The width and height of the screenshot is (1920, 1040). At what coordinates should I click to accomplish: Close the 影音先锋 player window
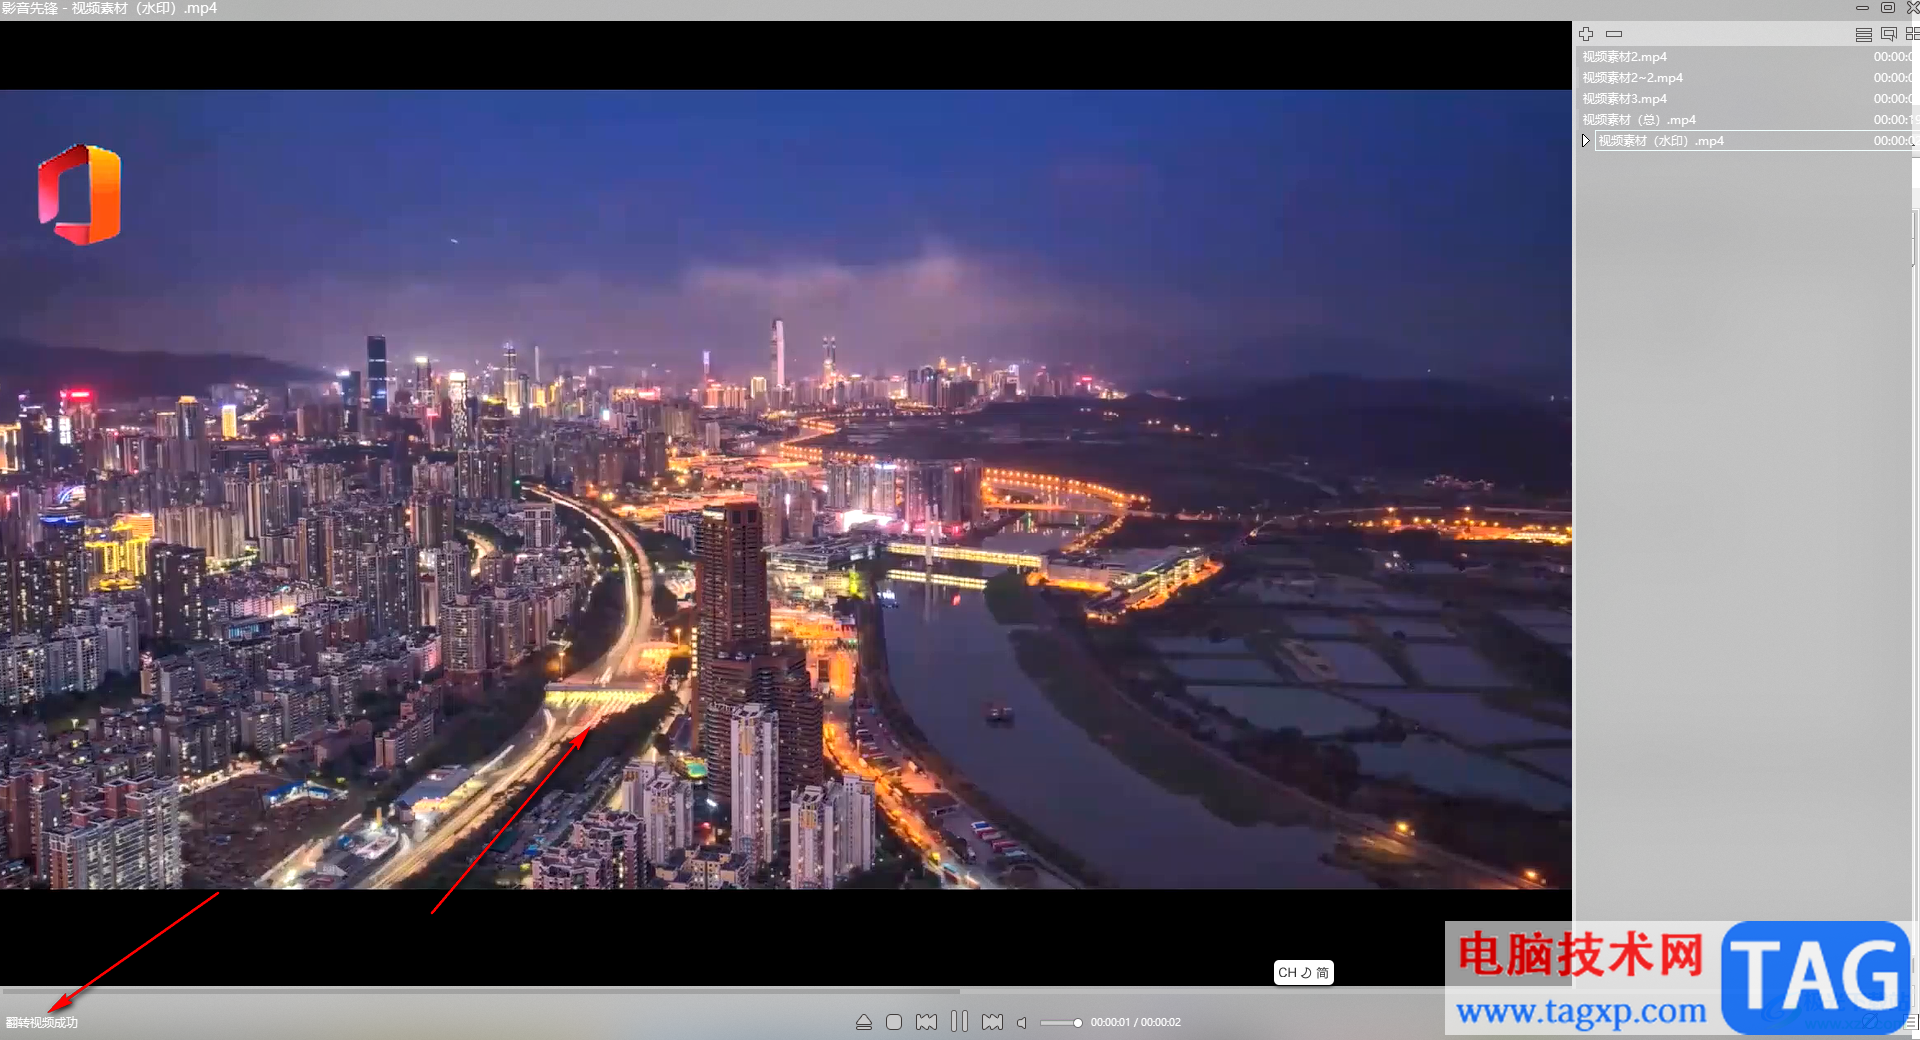1912,8
